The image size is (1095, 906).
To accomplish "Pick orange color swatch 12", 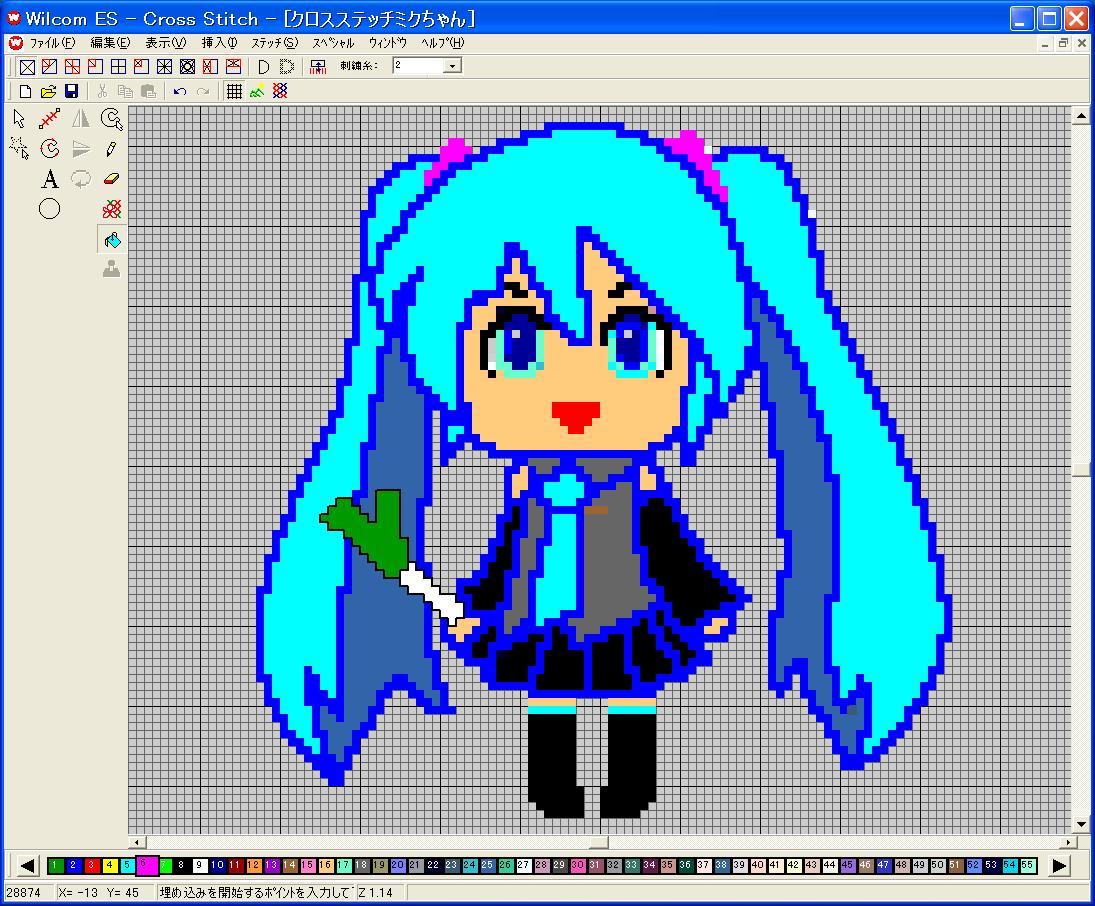I will [x=253, y=865].
